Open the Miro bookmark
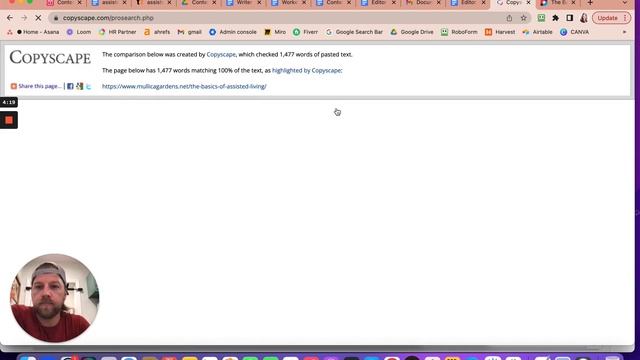 [275, 32]
